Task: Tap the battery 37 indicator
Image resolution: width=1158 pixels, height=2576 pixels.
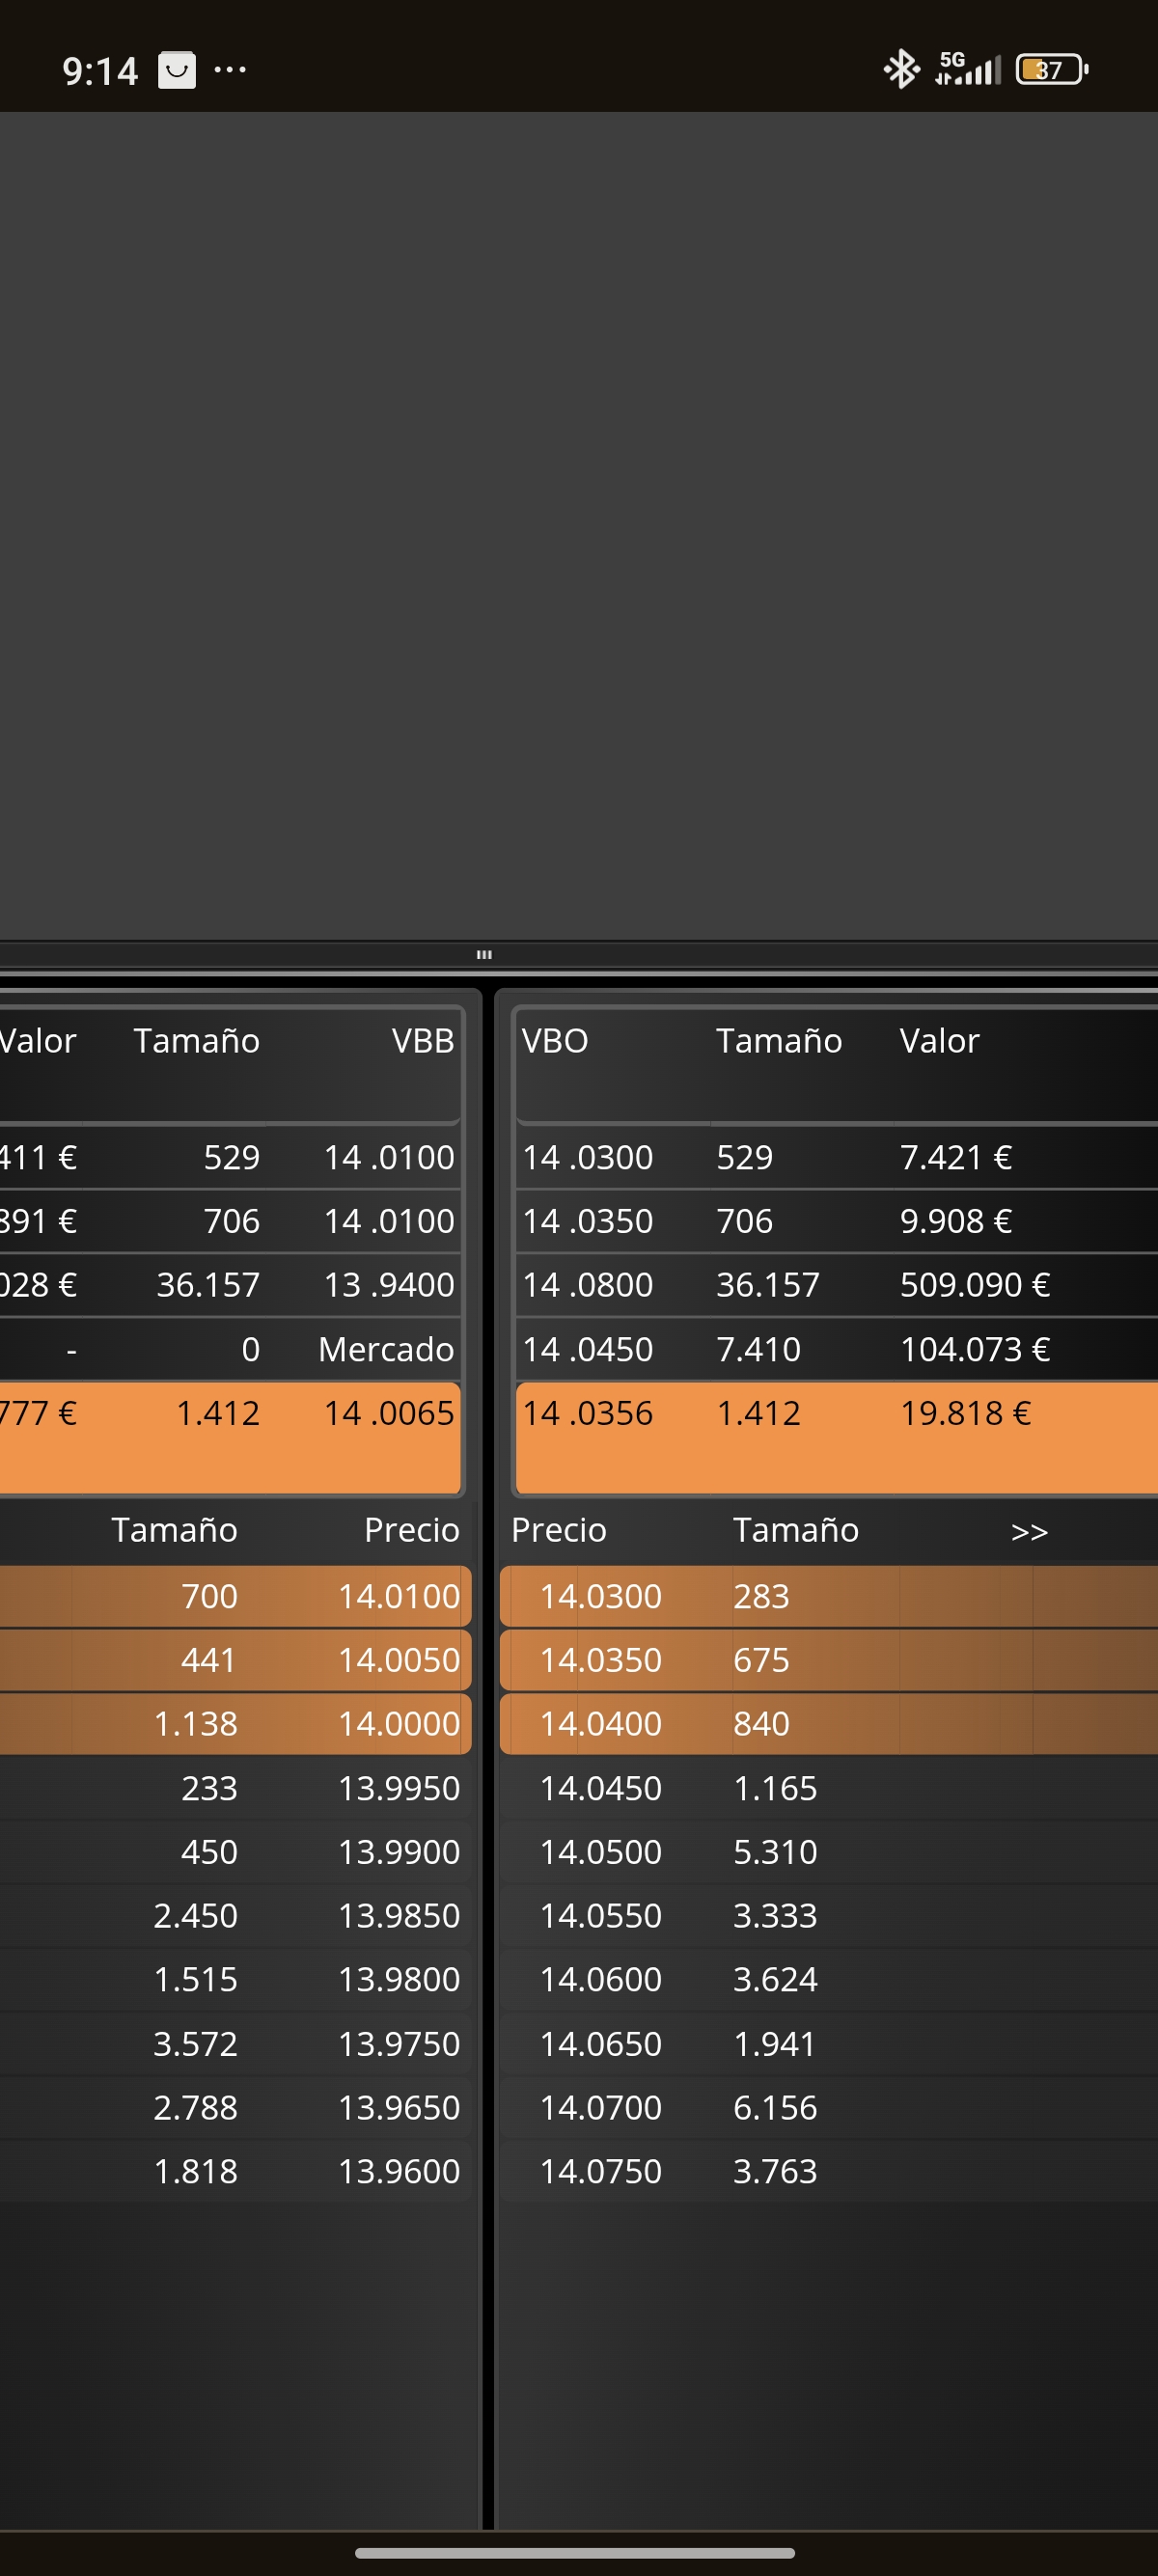Action: click(x=1051, y=69)
